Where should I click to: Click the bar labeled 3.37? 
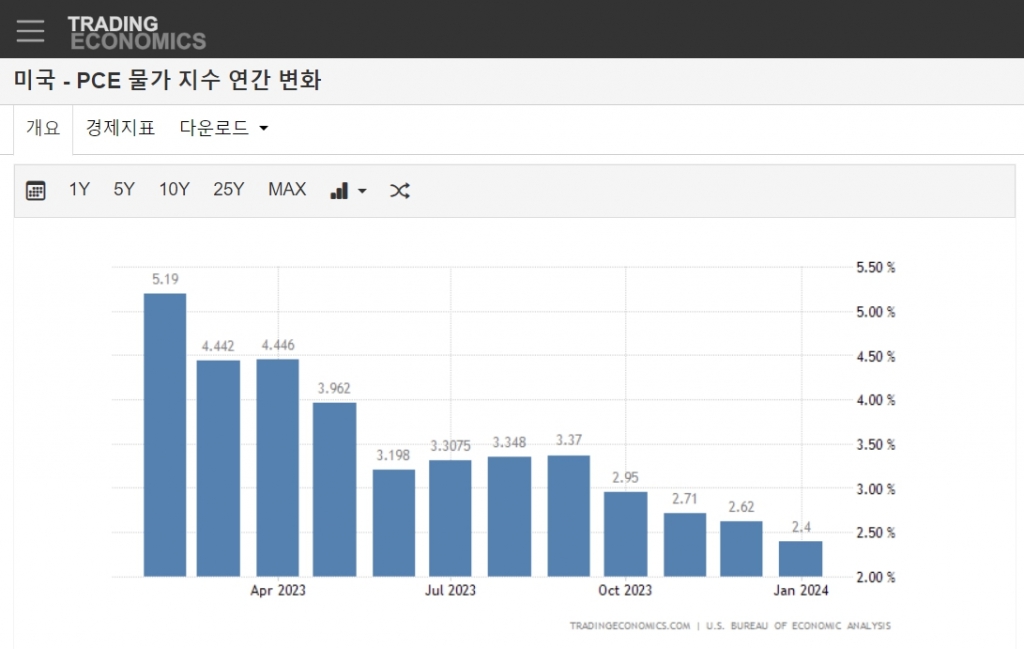[568, 515]
